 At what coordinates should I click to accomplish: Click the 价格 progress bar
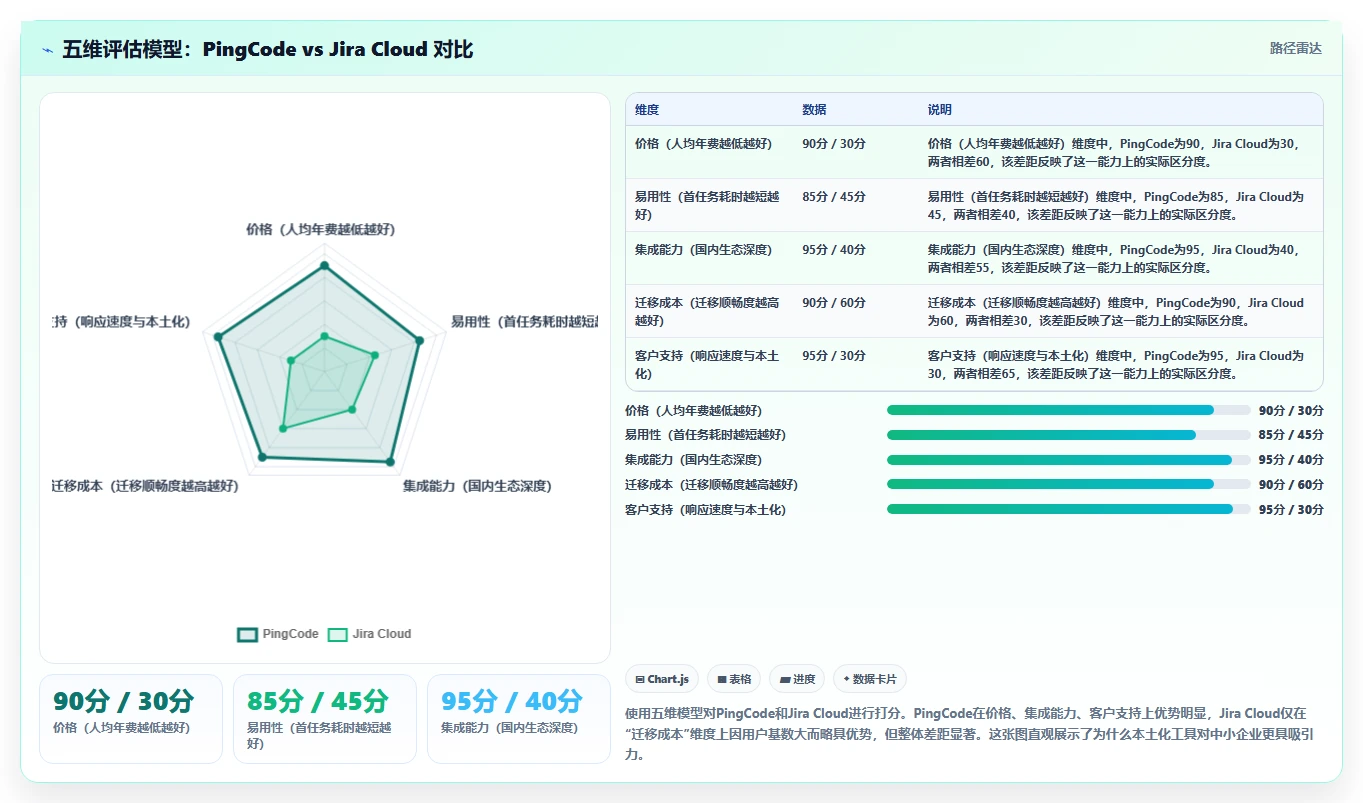pos(1068,410)
